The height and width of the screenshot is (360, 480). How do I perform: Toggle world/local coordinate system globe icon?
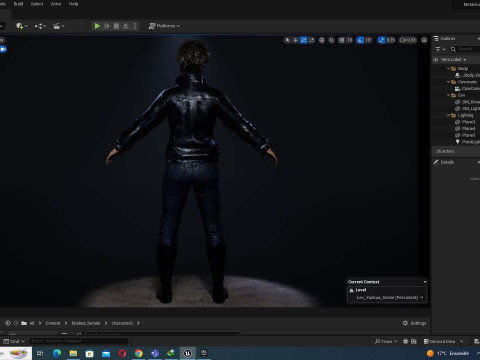[322, 40]
